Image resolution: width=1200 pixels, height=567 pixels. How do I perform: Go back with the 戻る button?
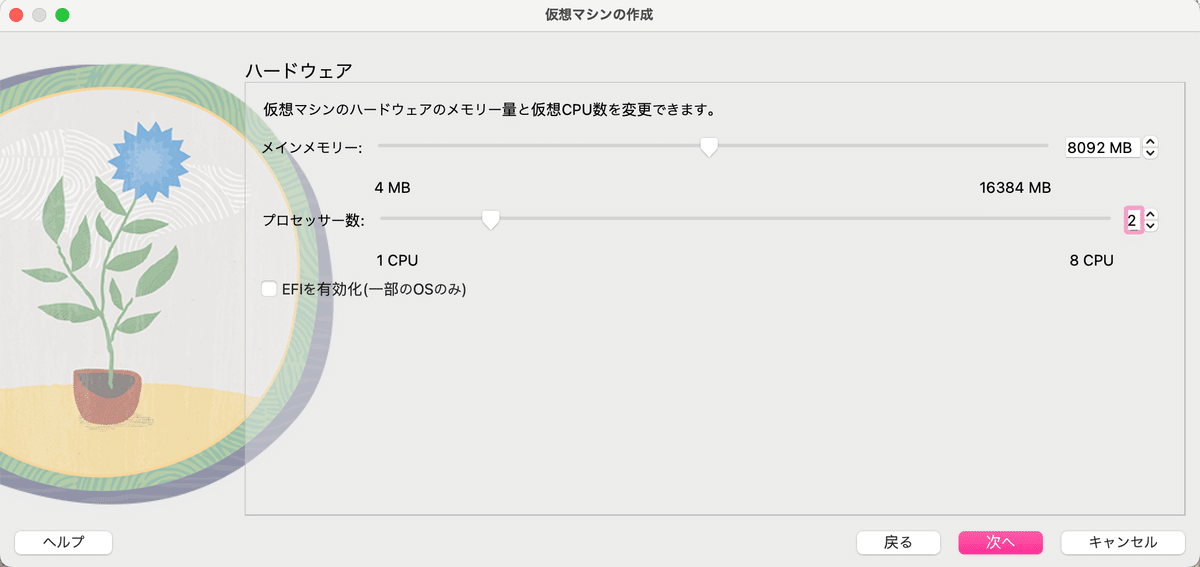pyautogui.click(x=898, y=542)
